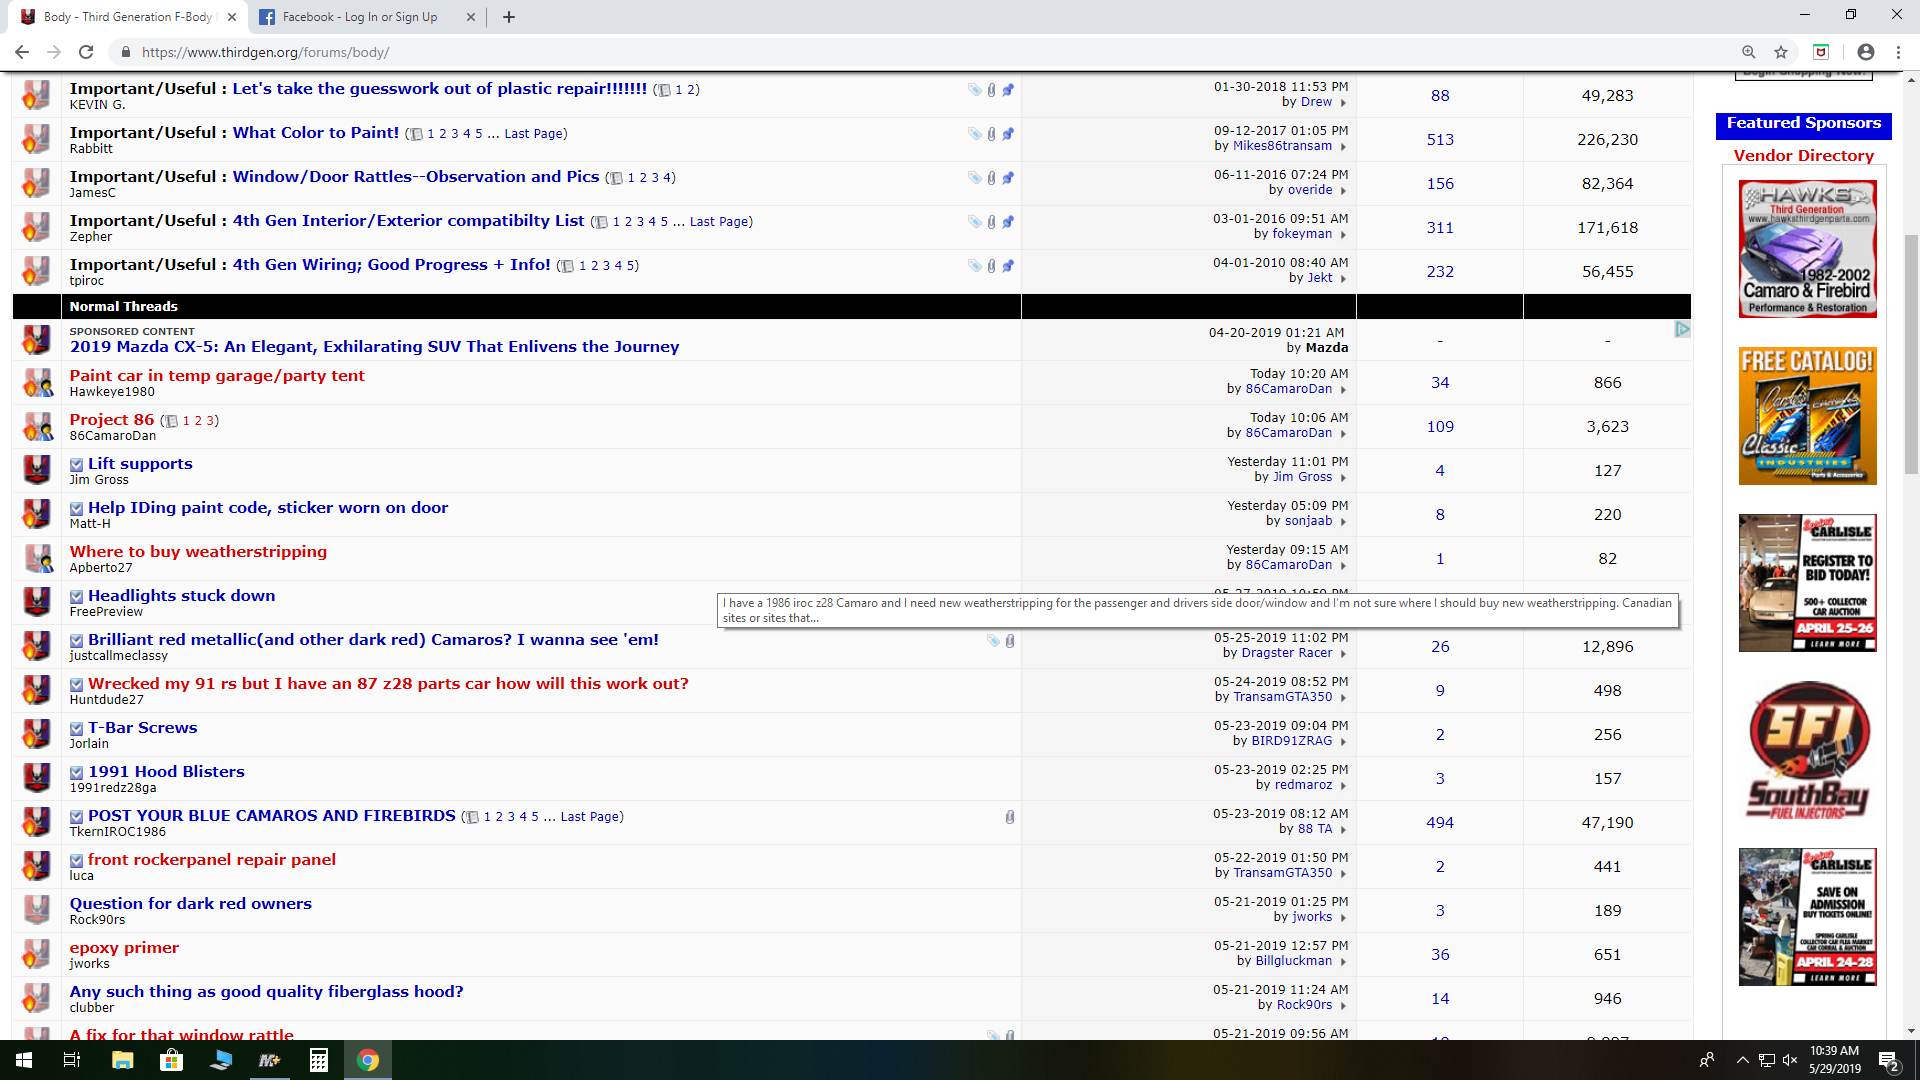Viewport: 1920px width, 1080px height.
Task: Click the tag icon on Window/Door Rattles thread
Action: (x=974, y=178)
